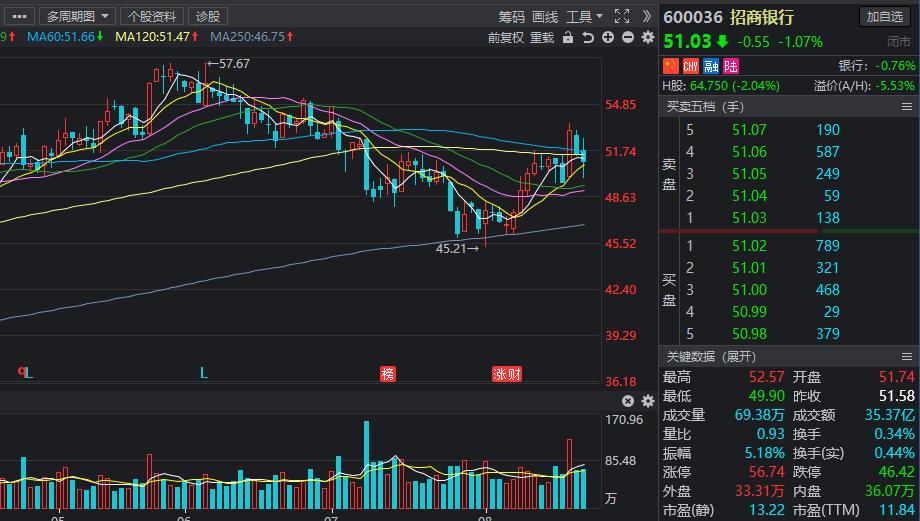Click the cyan L marker near June

click(204, 373)
